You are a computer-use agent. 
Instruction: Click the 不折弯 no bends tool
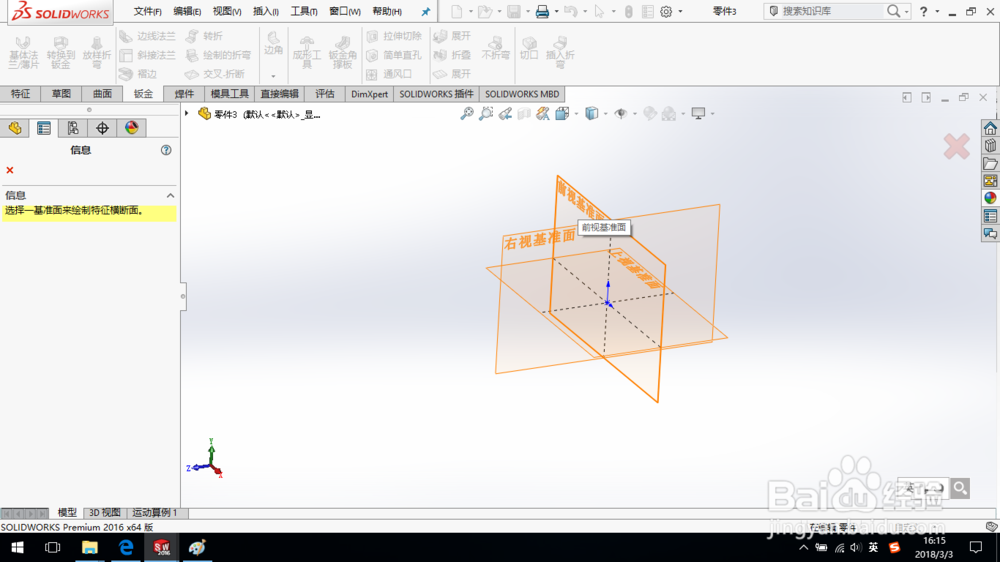coord(496,48)
